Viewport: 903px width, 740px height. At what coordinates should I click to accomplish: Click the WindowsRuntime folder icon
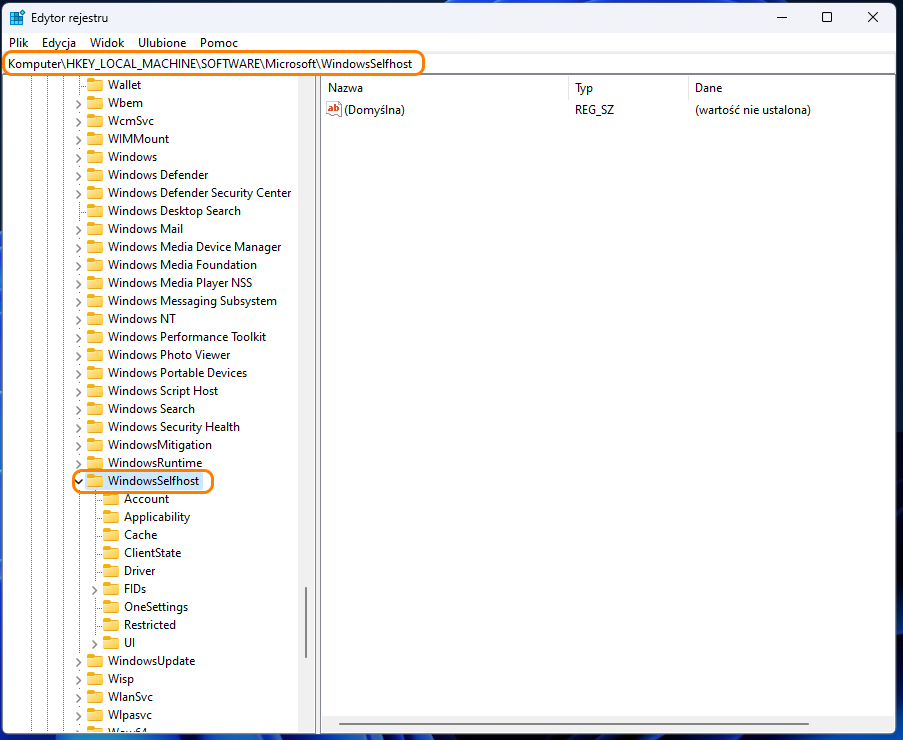[94, 462]
